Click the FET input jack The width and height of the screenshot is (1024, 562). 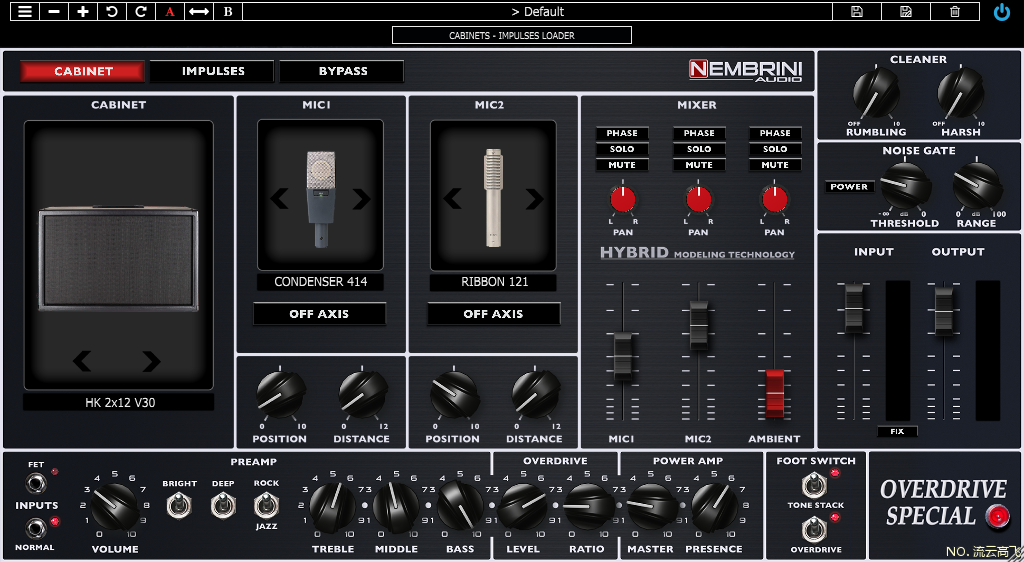35,484
